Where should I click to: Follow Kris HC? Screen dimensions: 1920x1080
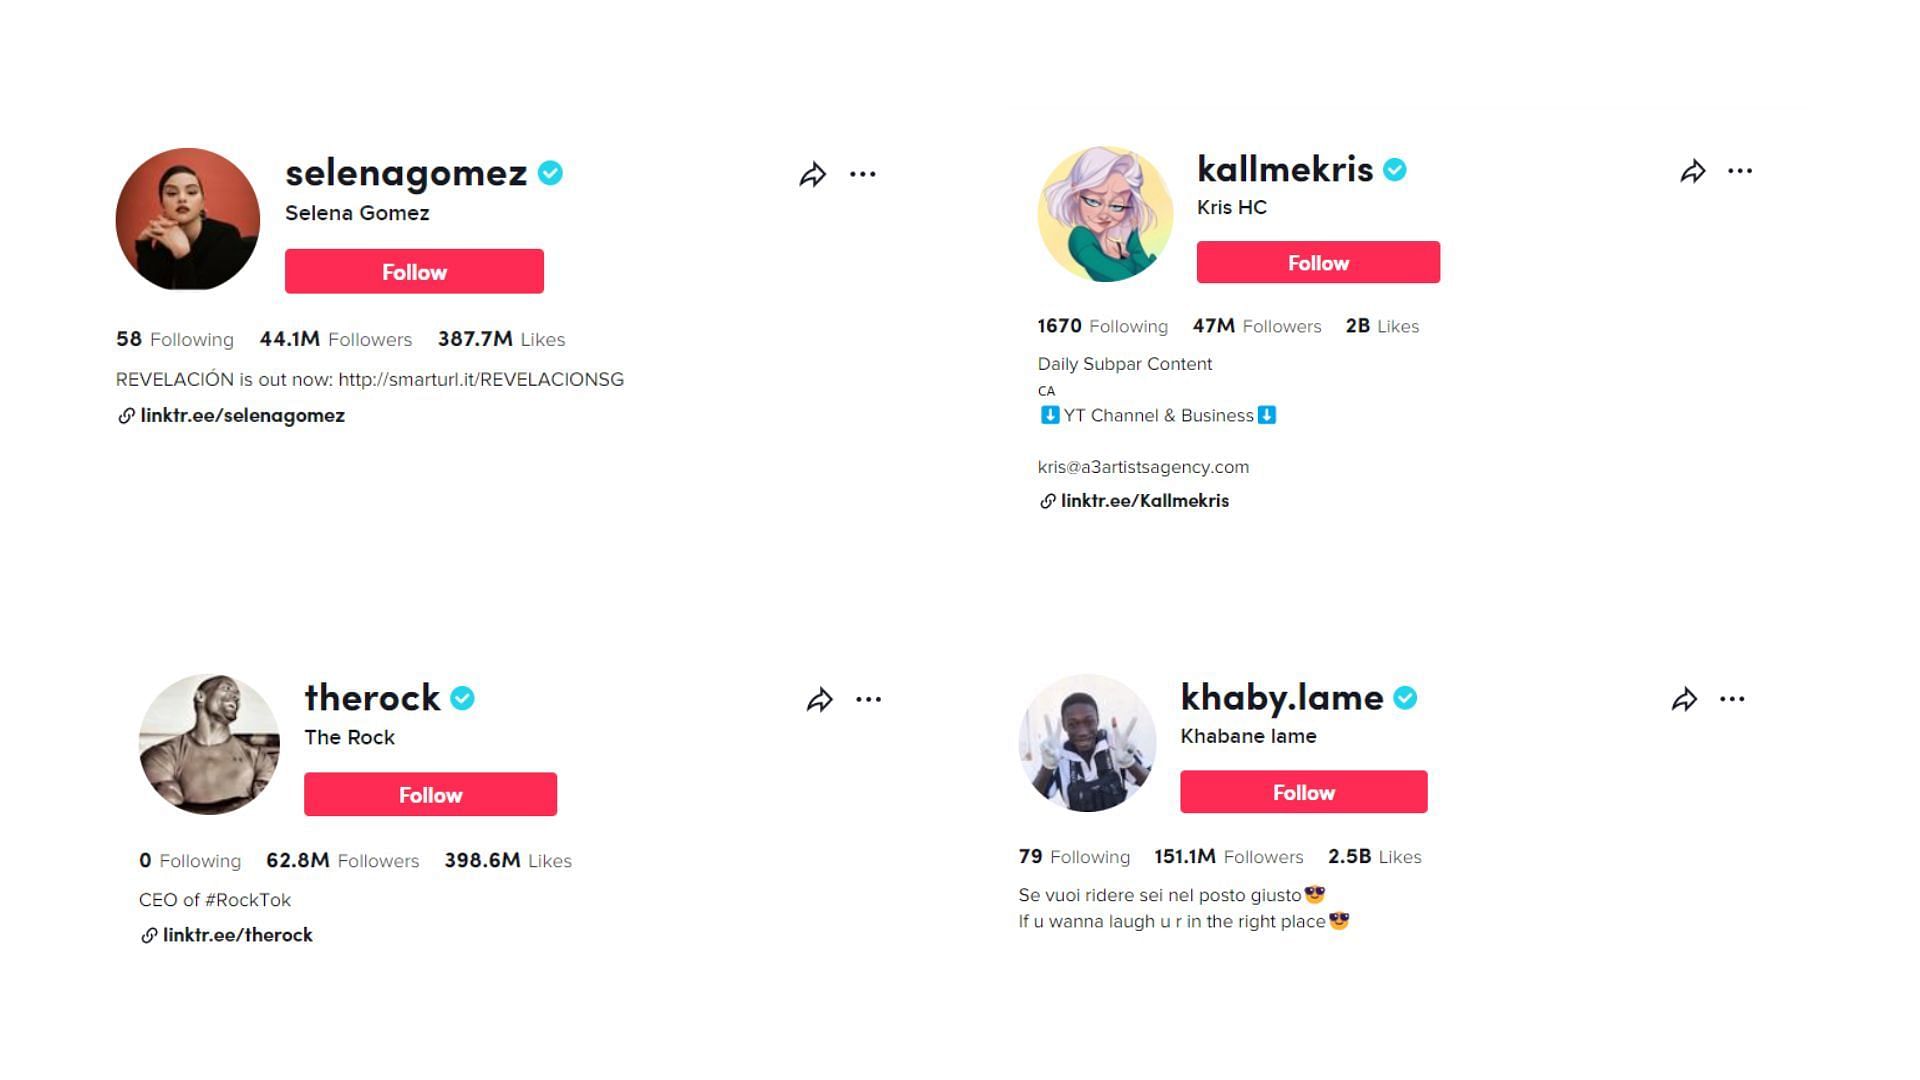point(1318,262)
